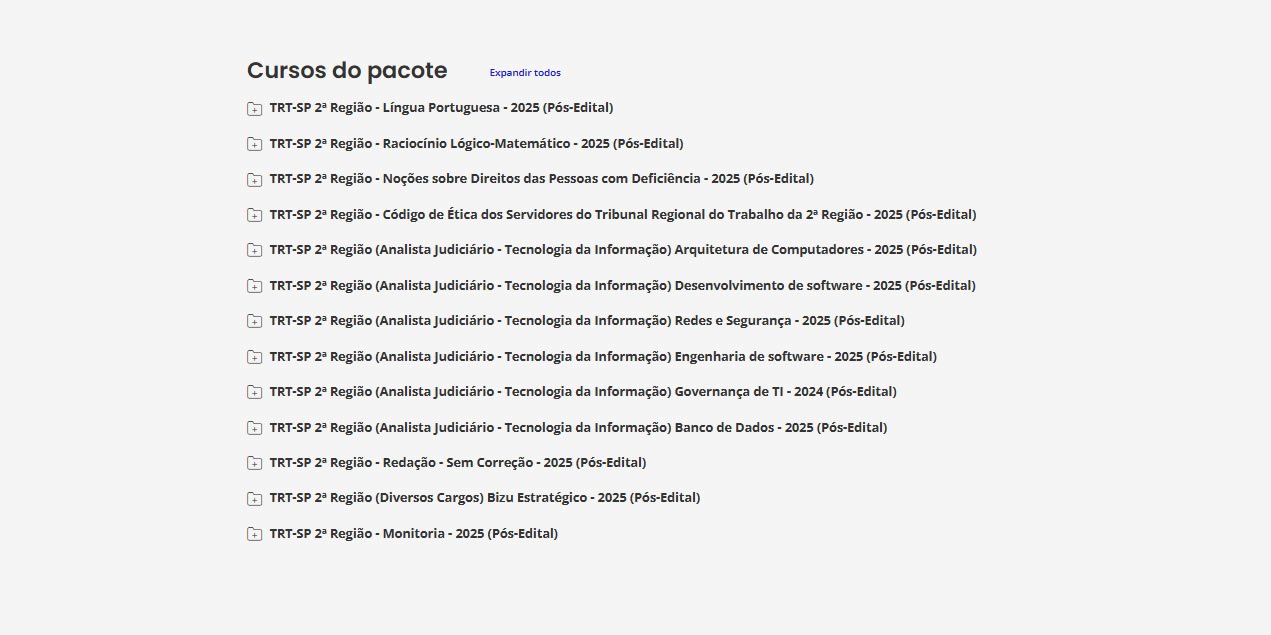This screenshot has height=635, width=1271.
Task: Expand Redação - Sem Correção course title
Action: coord(458,463)
